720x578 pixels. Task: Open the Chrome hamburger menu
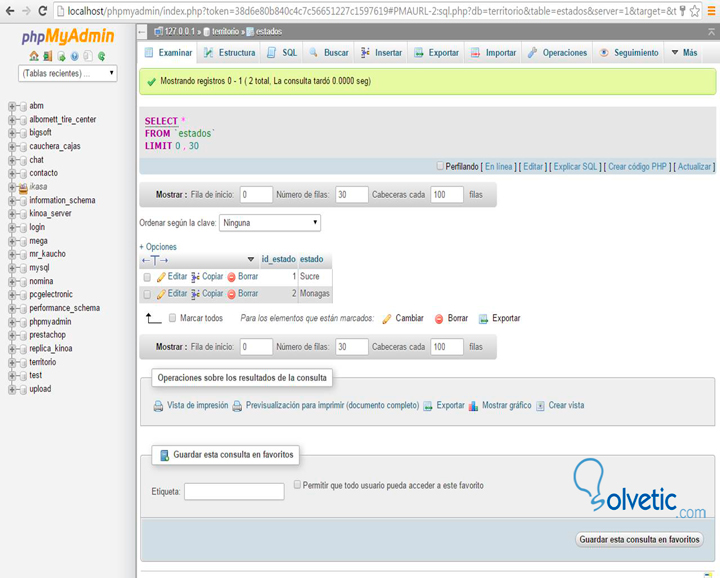pos(711,11)
